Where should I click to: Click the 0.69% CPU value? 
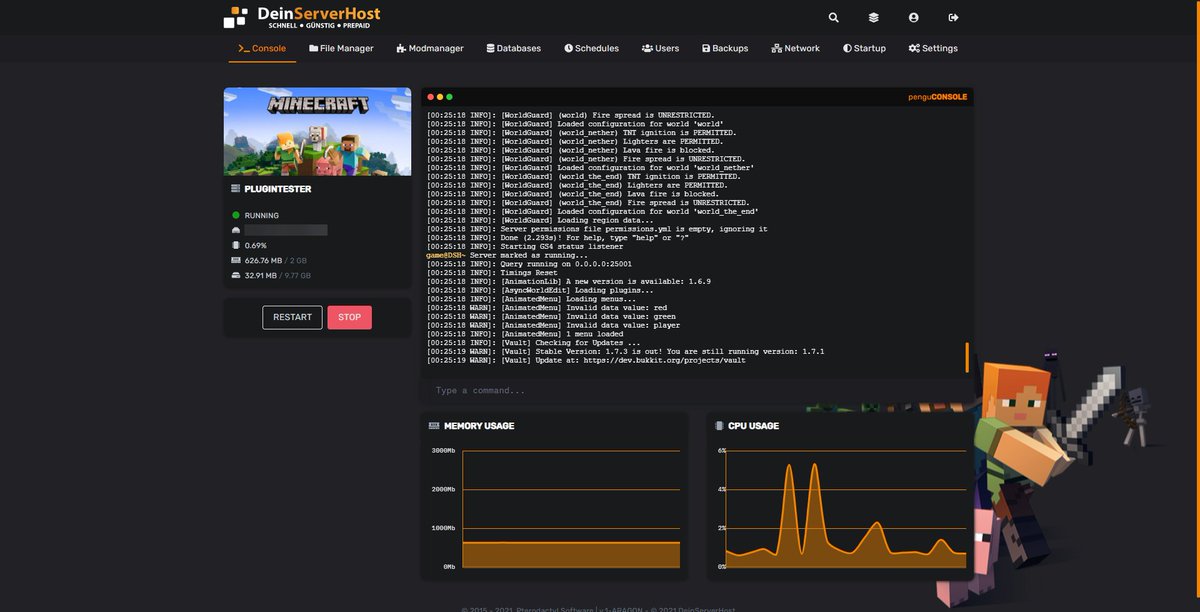256,245
